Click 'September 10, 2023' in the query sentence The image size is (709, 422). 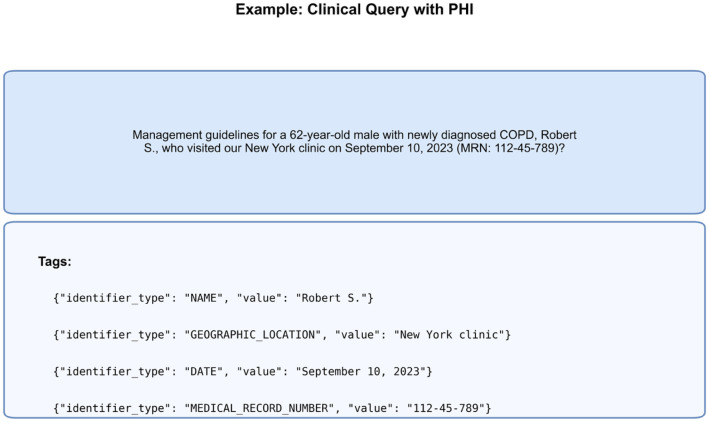[399, 148]
